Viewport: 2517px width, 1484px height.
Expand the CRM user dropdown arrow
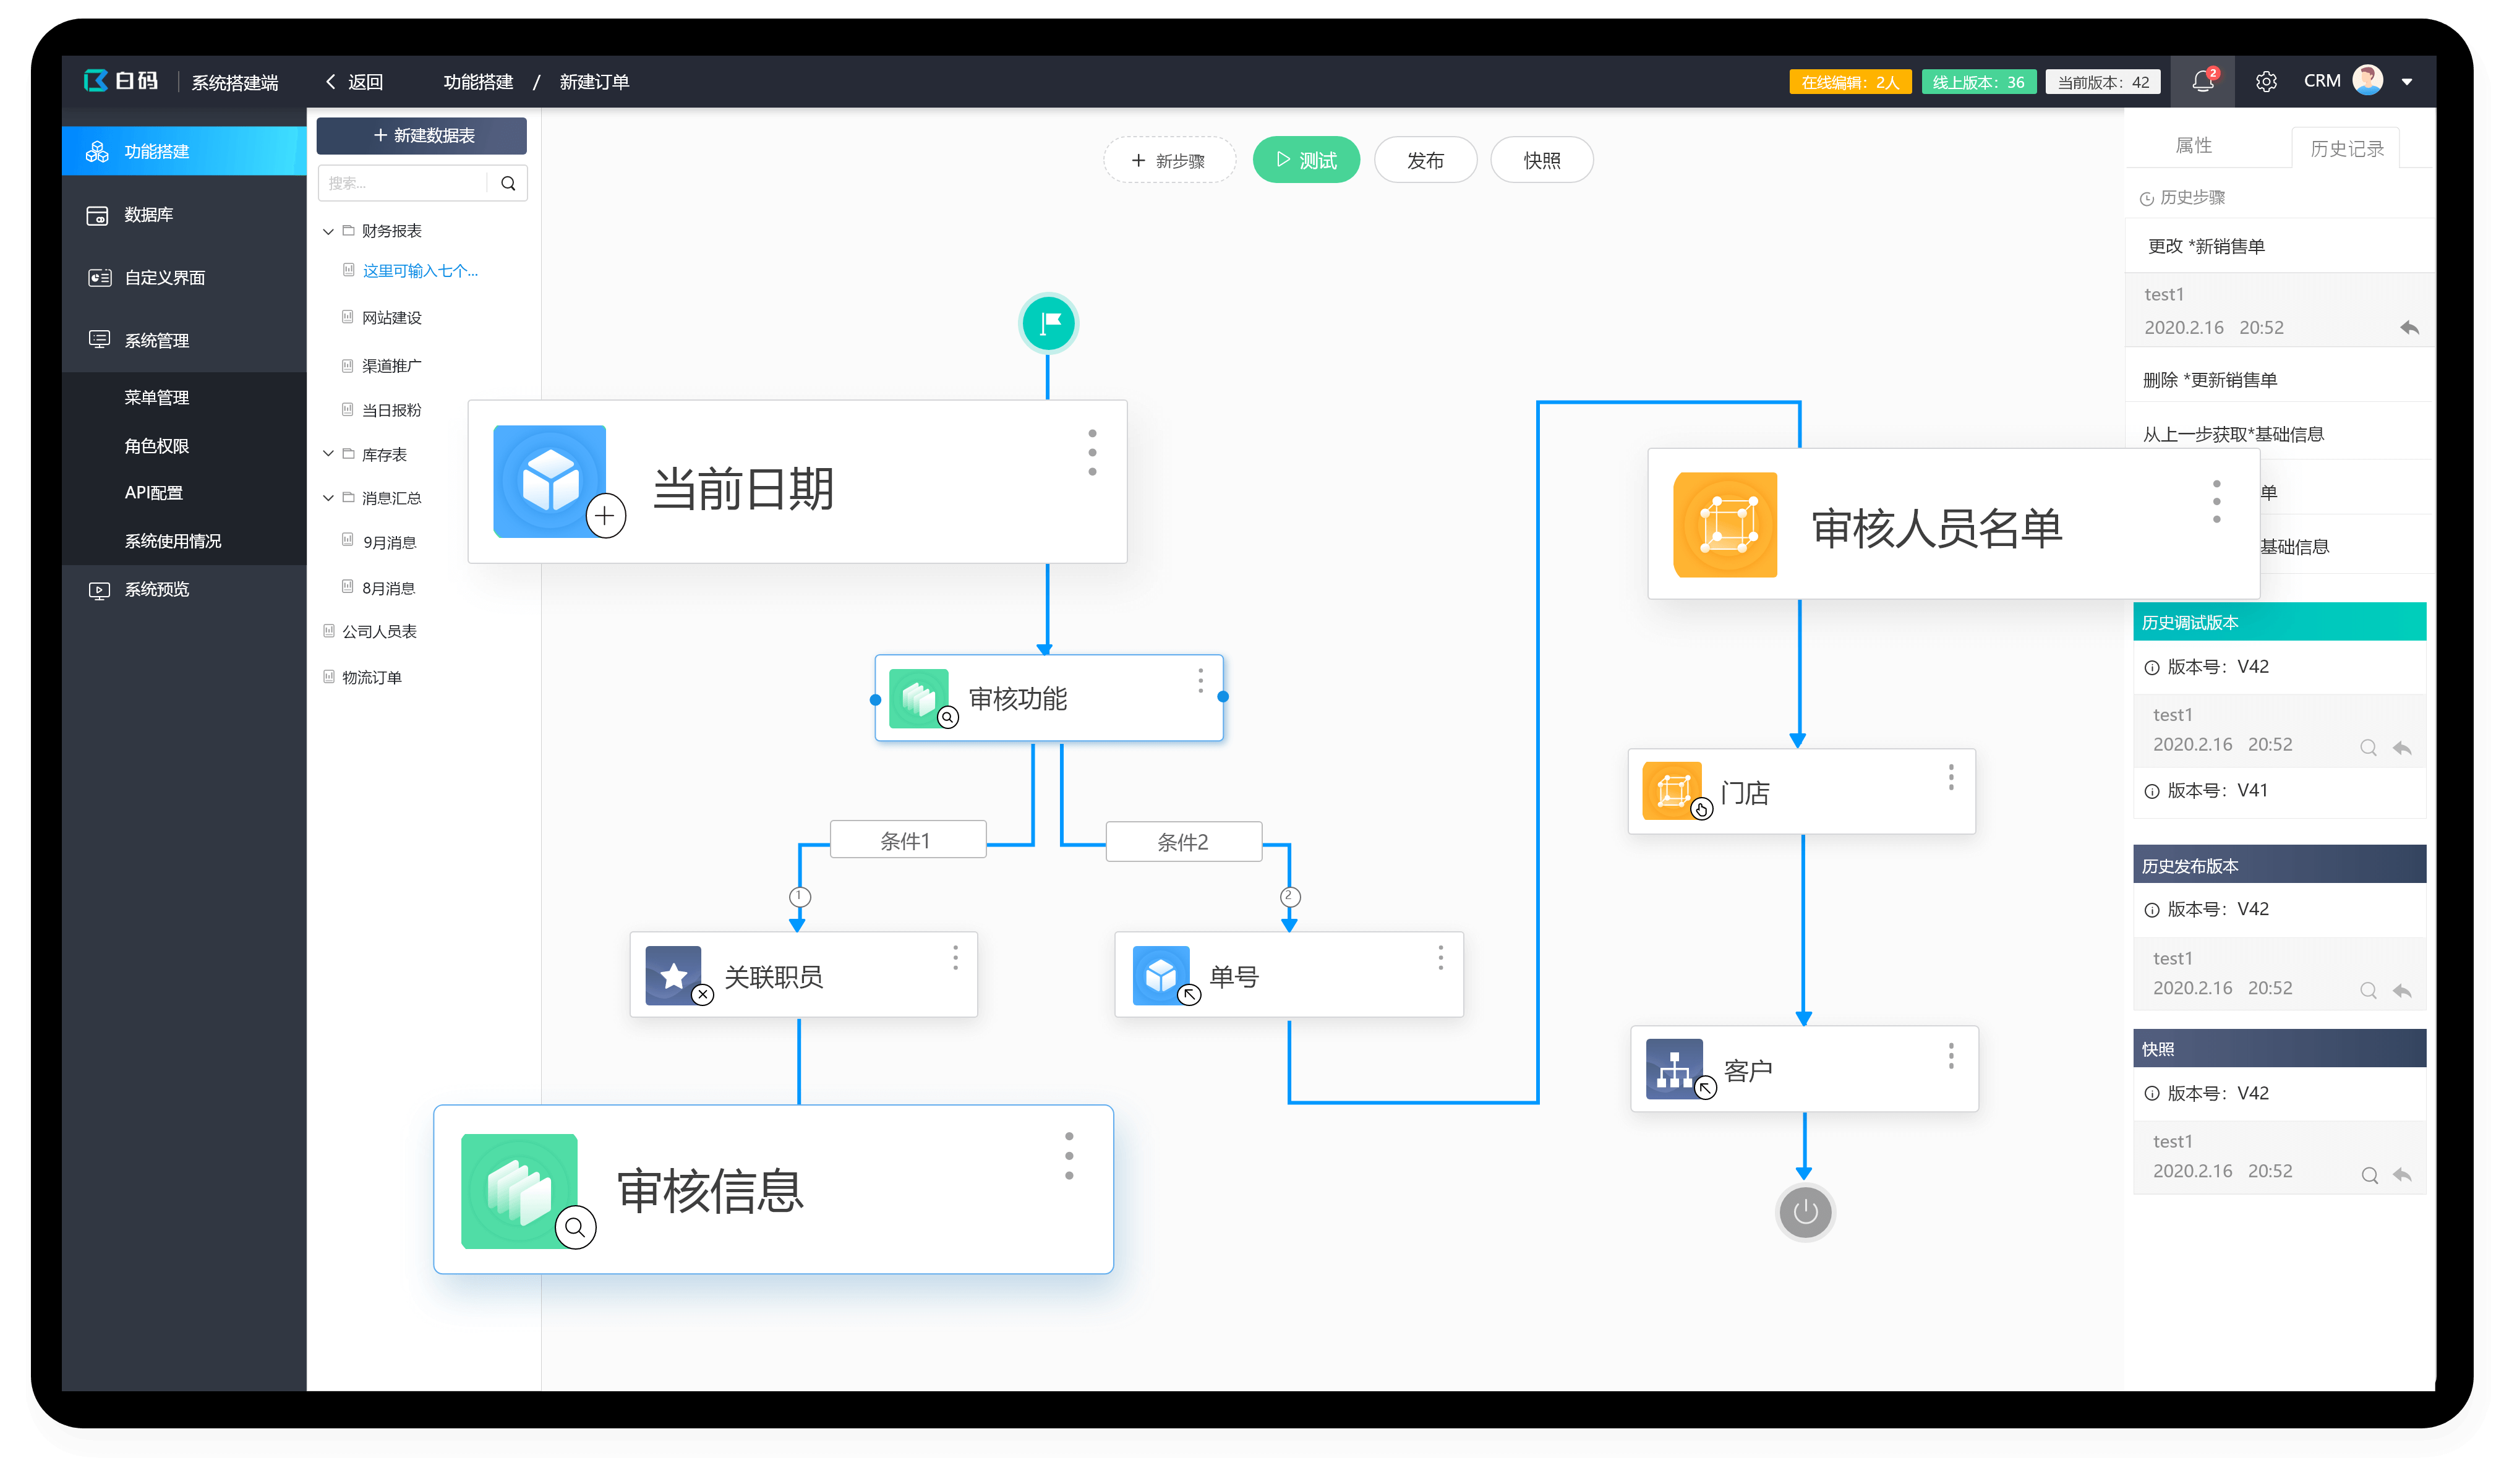[x=2407, y=82]
